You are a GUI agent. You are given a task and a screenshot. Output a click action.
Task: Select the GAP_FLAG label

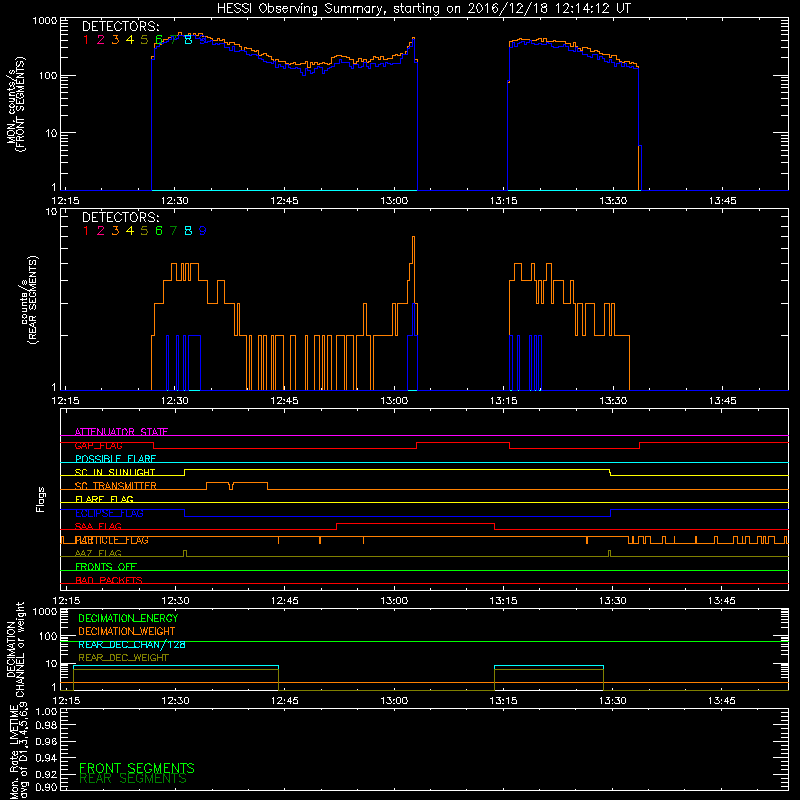pos(98,445)
